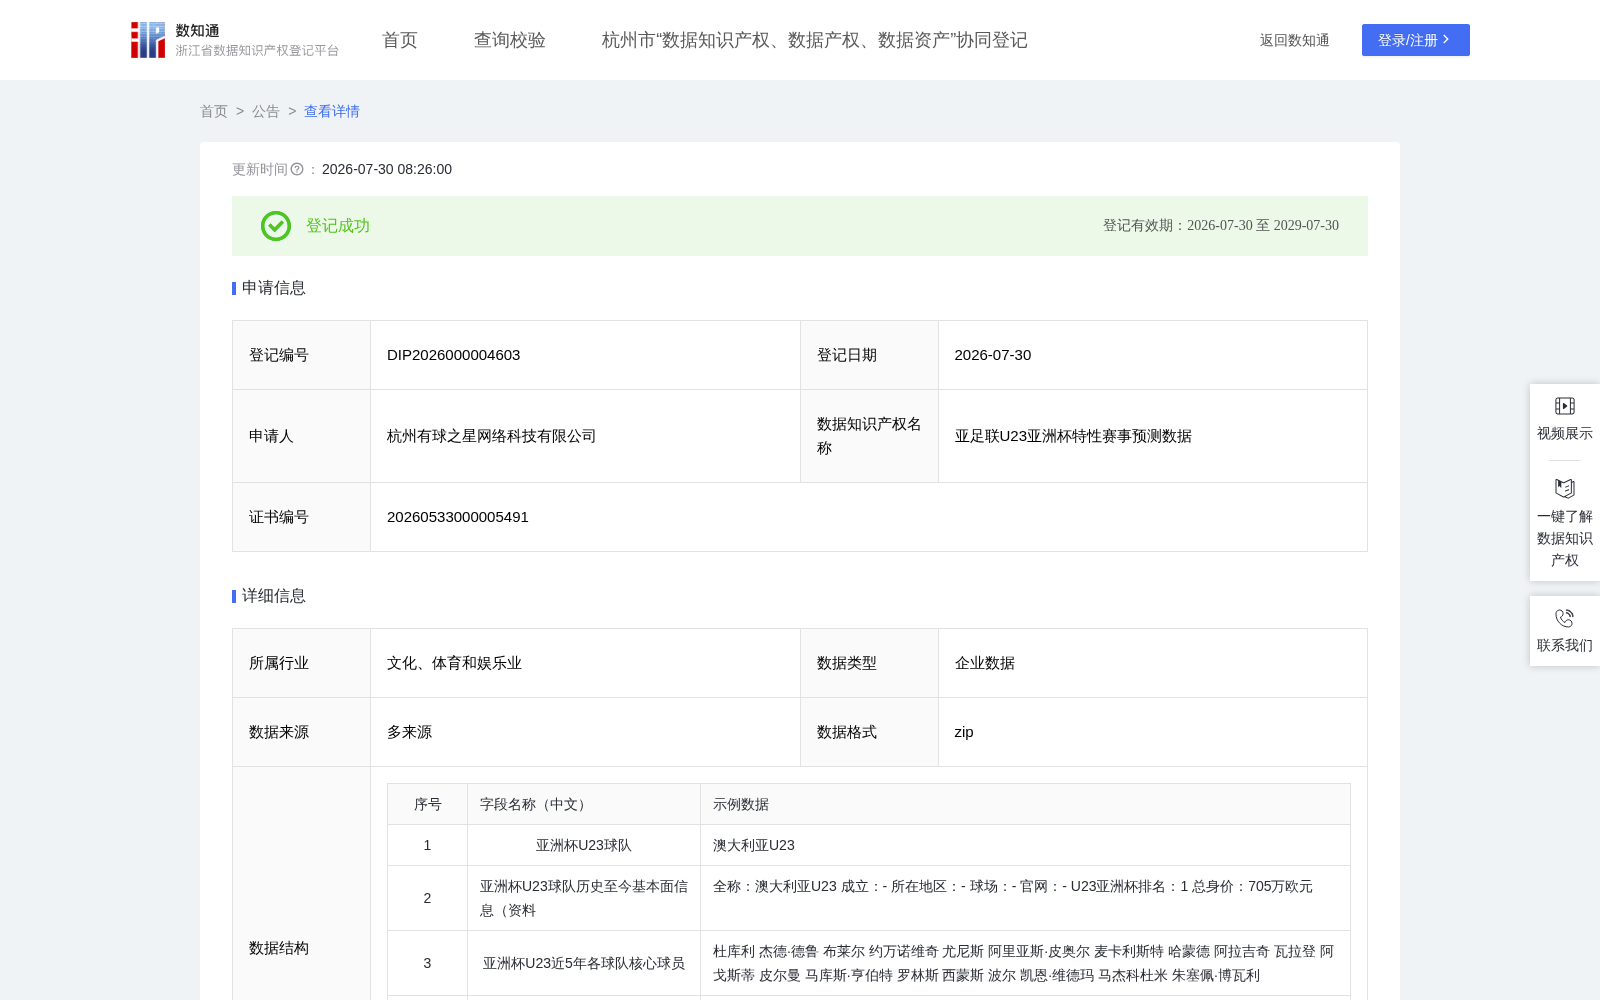1600x1000 pixels.
Task: Click the 登记编号 label cell
Action: pyautogui.click(x=302, y=355)
